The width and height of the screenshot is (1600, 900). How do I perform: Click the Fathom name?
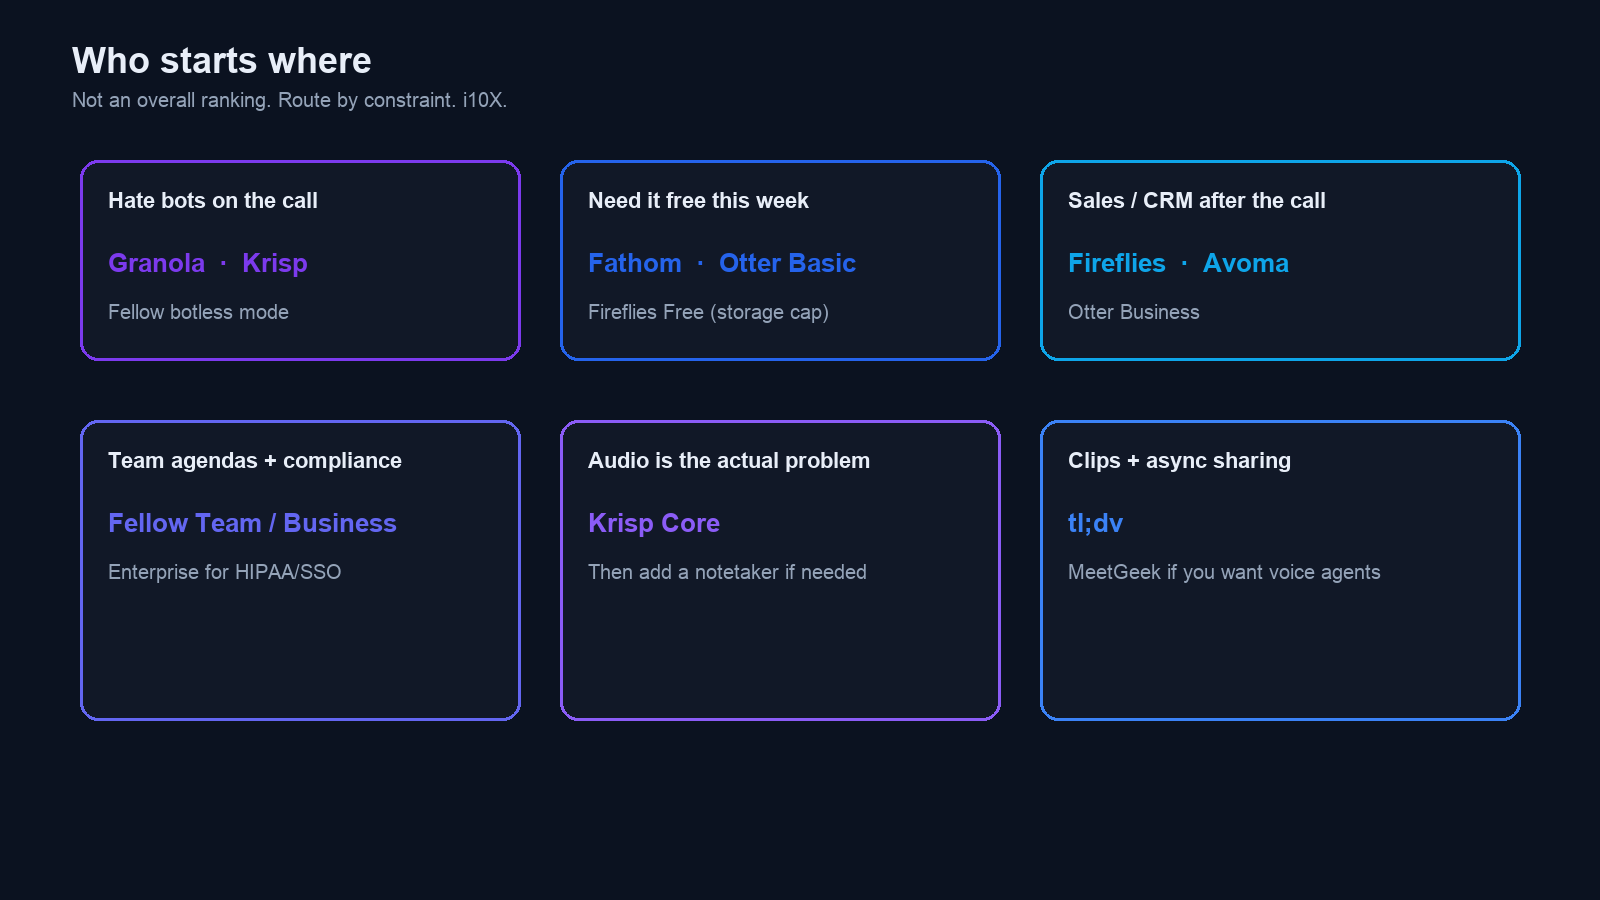634,263
